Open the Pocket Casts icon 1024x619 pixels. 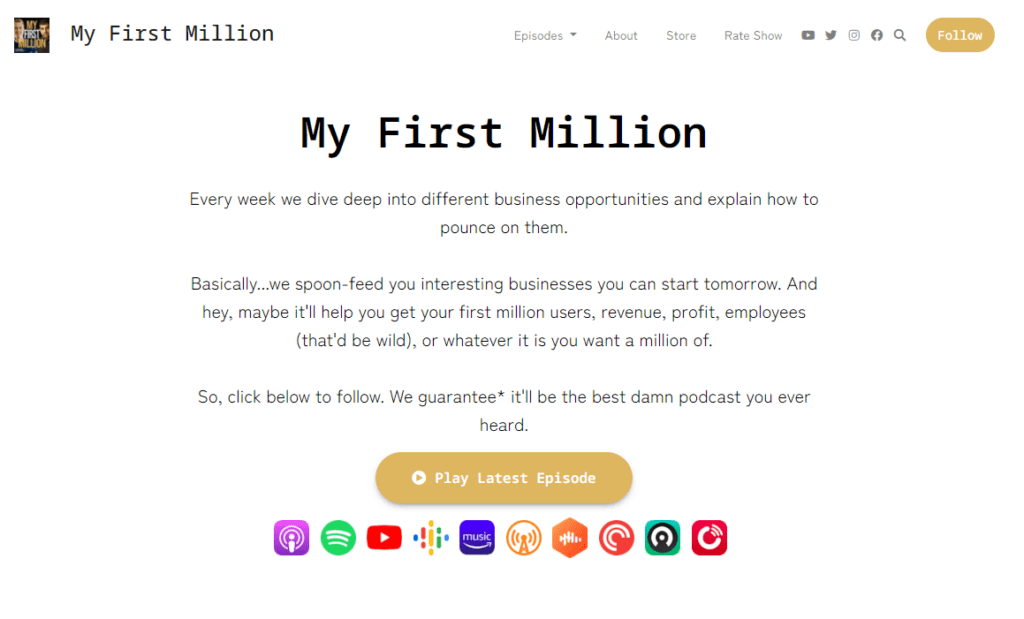[616, 538]
